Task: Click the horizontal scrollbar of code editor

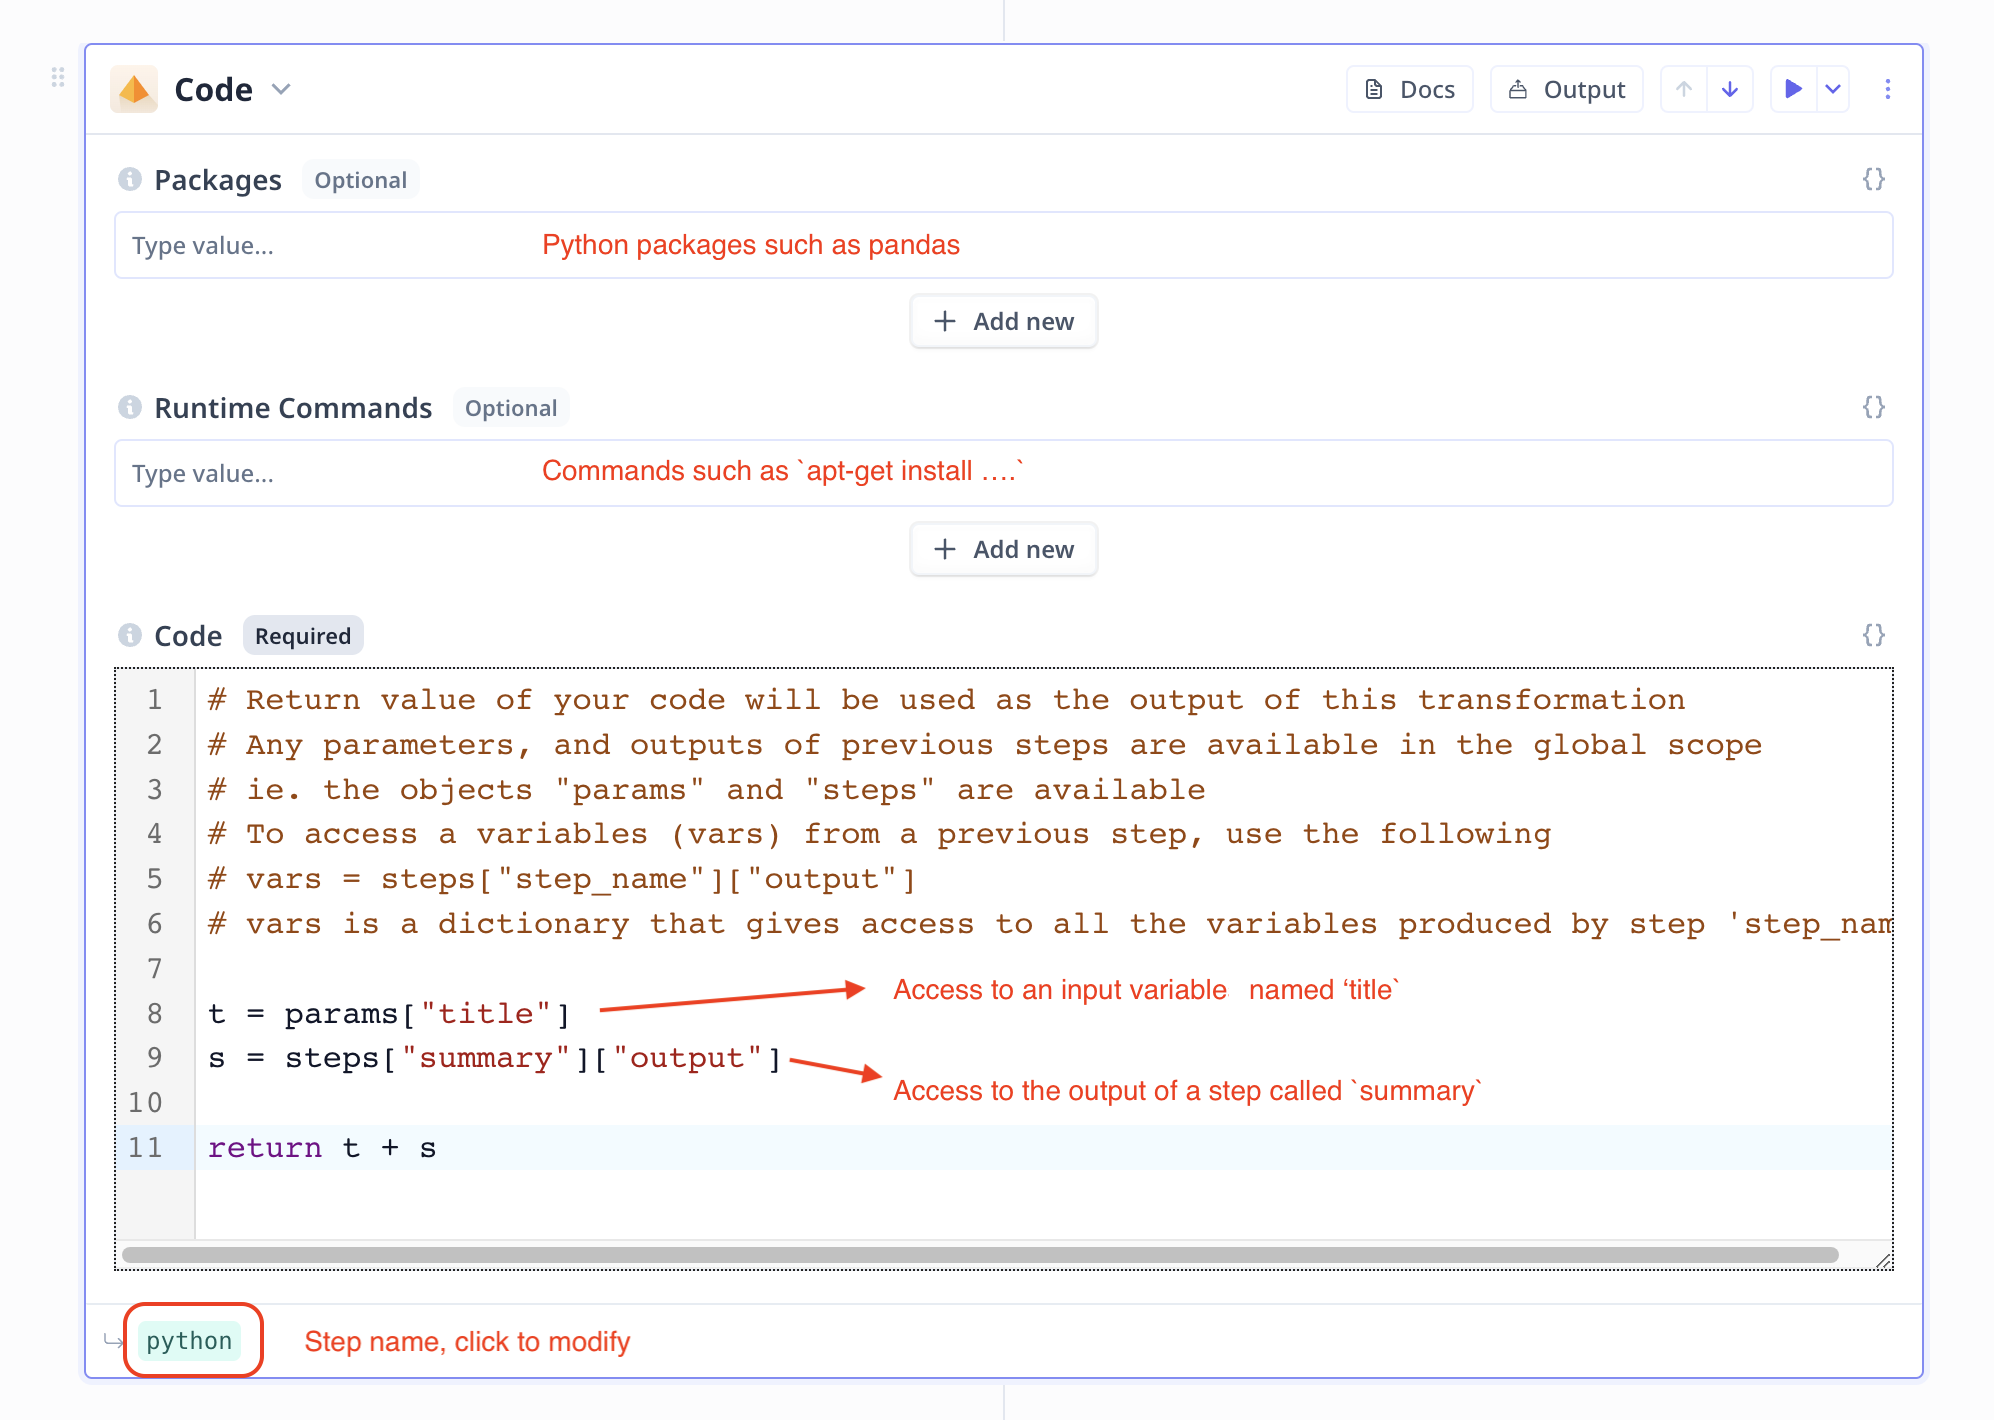Action: [x=980, y=1254]
